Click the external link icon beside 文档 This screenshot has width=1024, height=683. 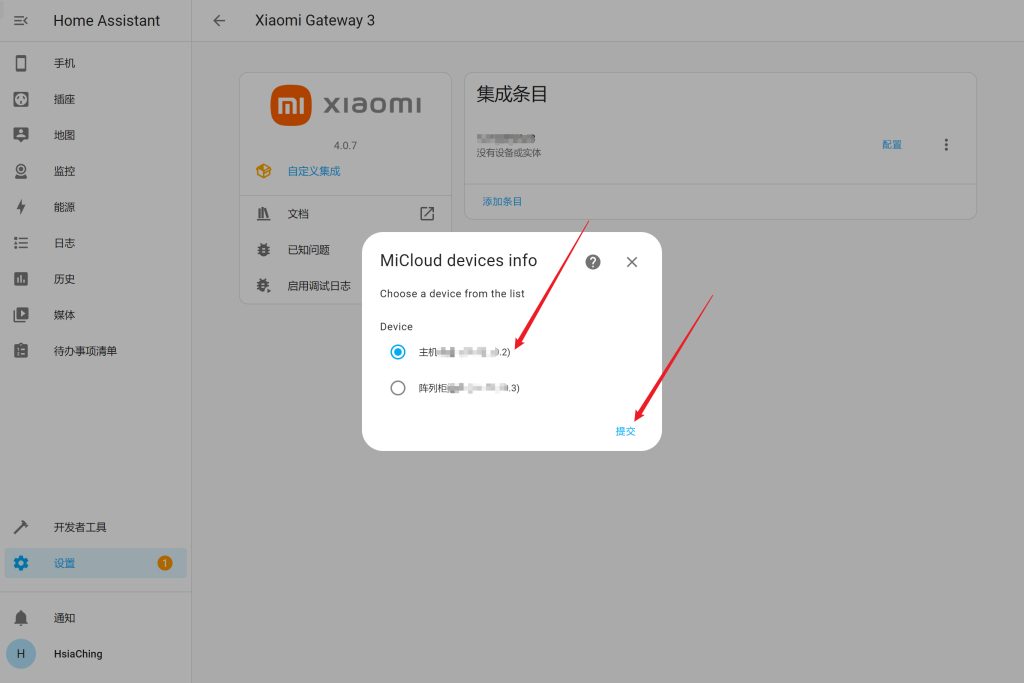pos(427,214)
